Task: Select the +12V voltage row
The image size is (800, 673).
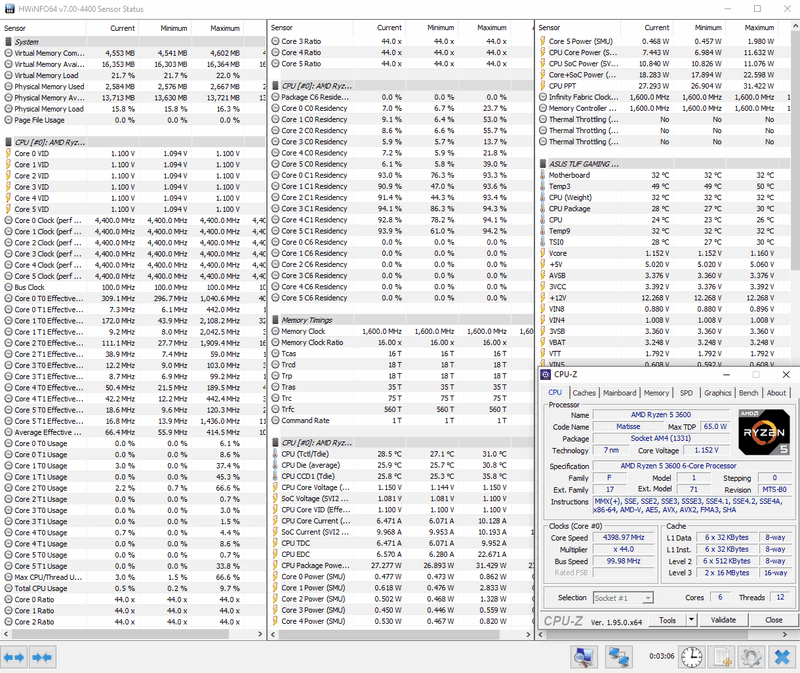Action: pyautogui.click(x=663, y=297)
